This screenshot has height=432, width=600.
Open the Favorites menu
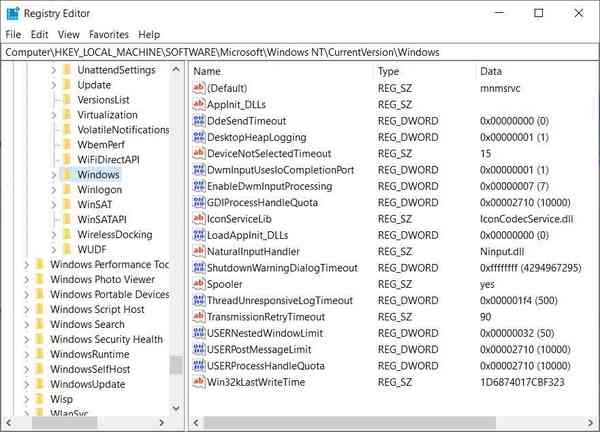(109, 34)
